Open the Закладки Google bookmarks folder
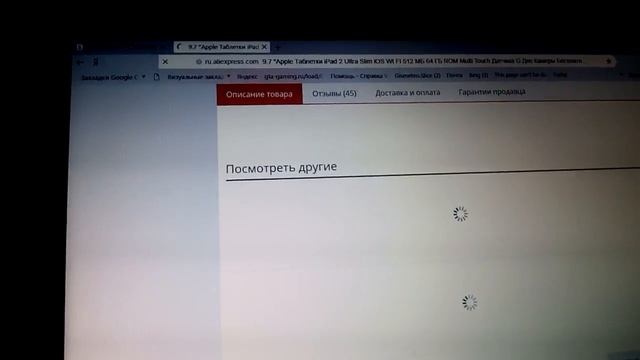The image size is (640, 360). 113,77
